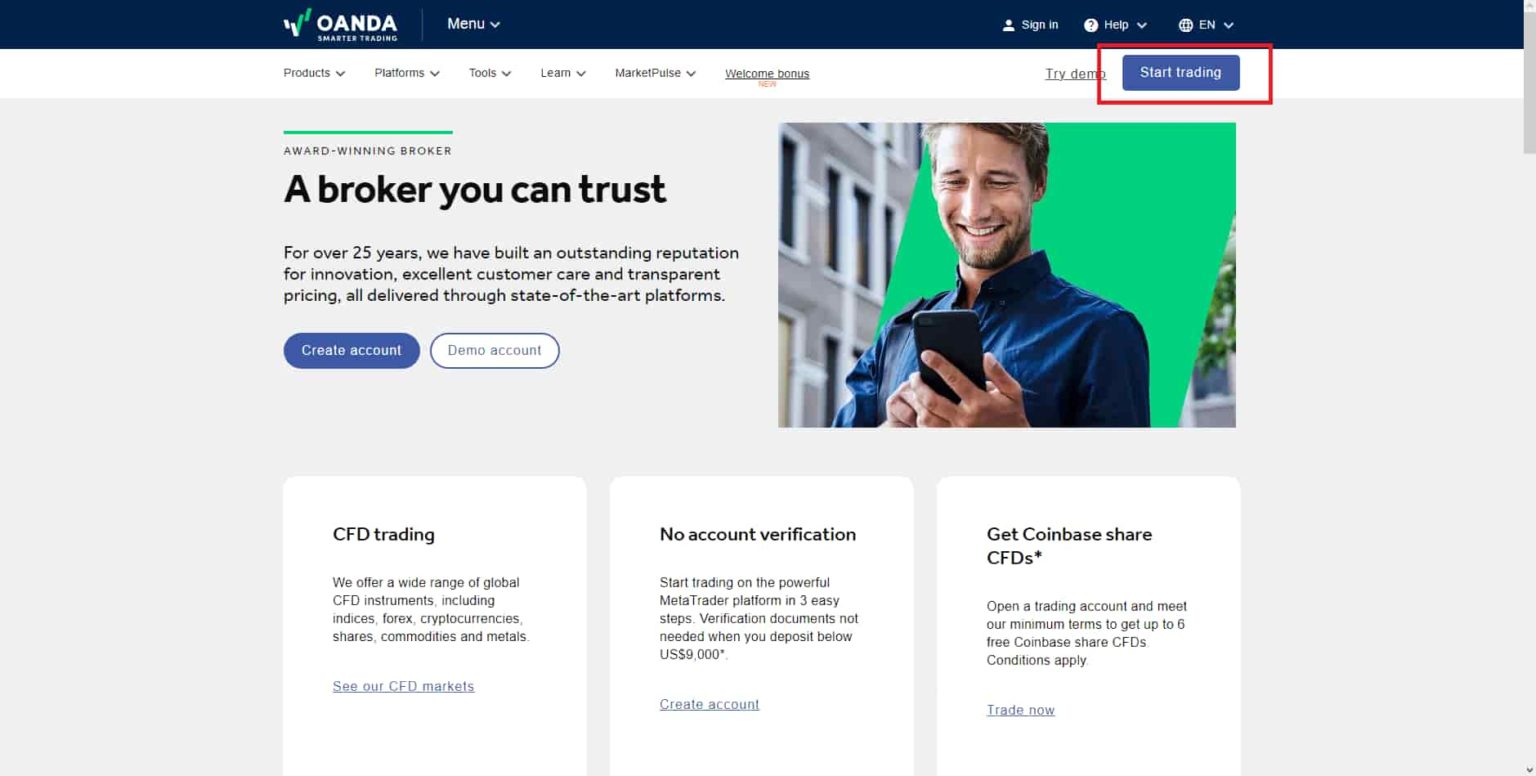This screenshot has width=1536, height=776.
Task: Click the Sign in person icon
Action: pyautogui.click(x=1009, y=24)
